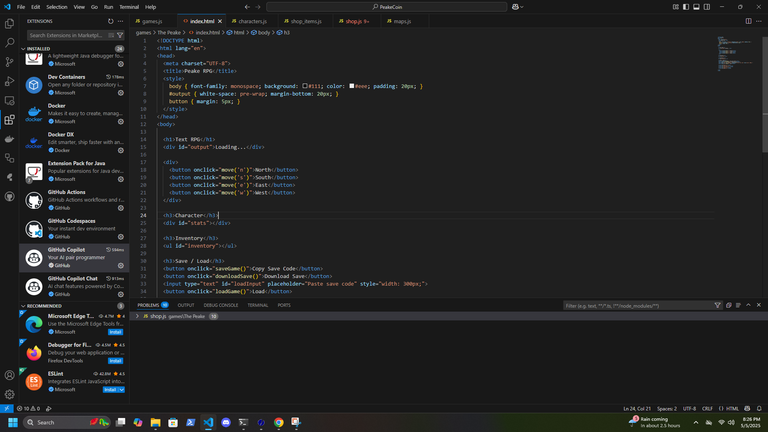The width and height of the screenshot is (768, 432).
Task: Open the Manage gear in activity bar
Action: pos(9,394)
